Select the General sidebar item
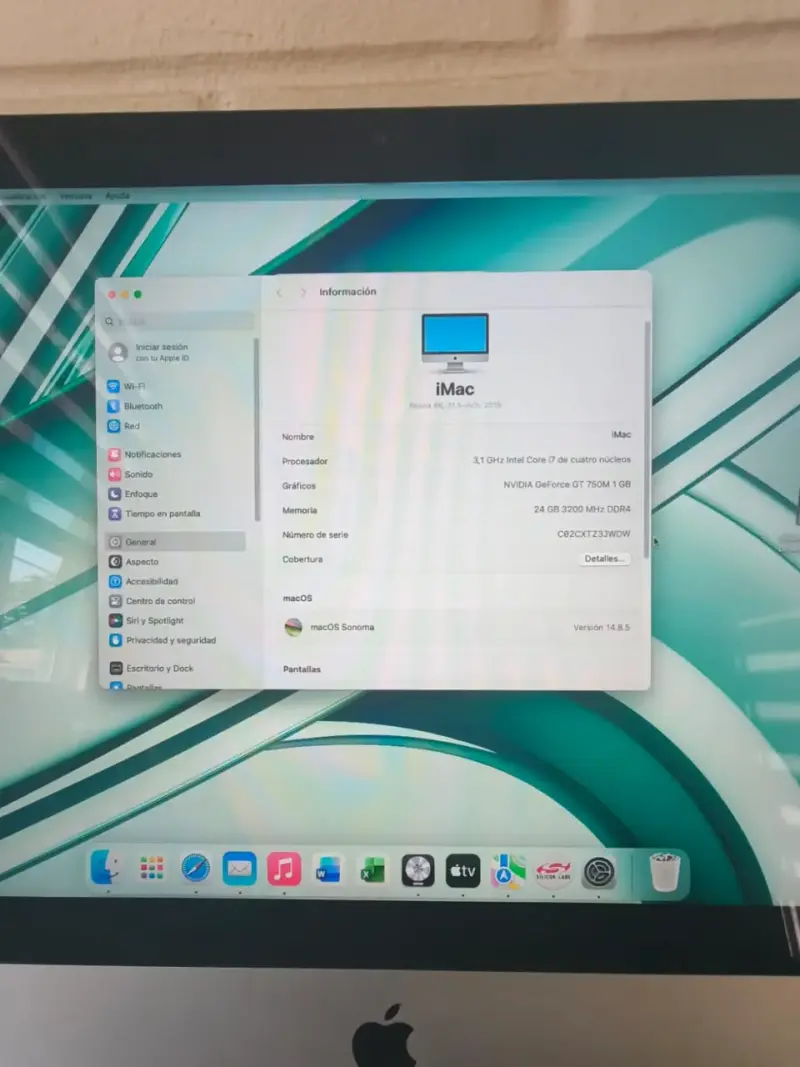 click(x=176, y=542)
